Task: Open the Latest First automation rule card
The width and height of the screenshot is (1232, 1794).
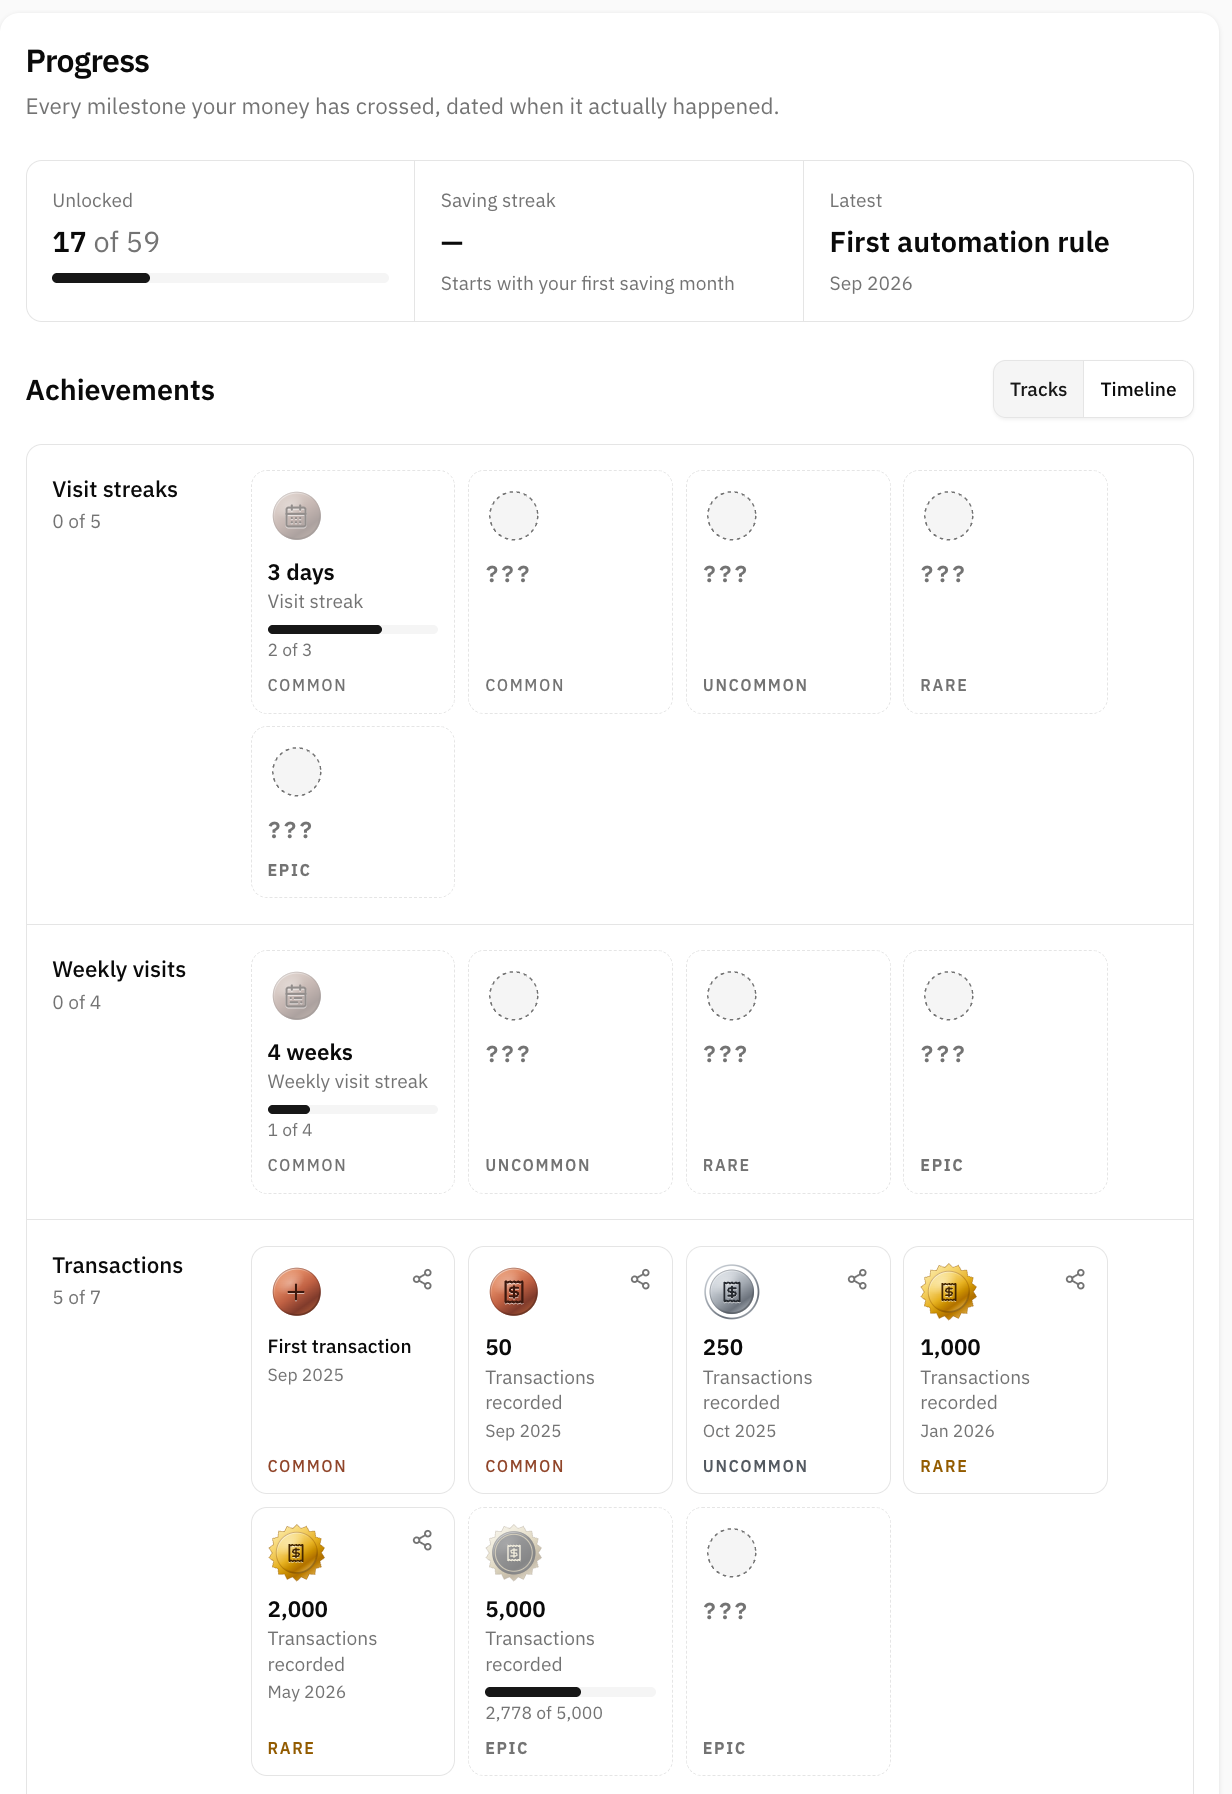Action: 998,241
